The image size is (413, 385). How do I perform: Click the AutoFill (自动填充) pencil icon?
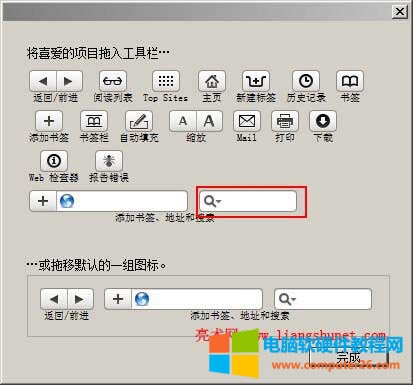[139, 121]
